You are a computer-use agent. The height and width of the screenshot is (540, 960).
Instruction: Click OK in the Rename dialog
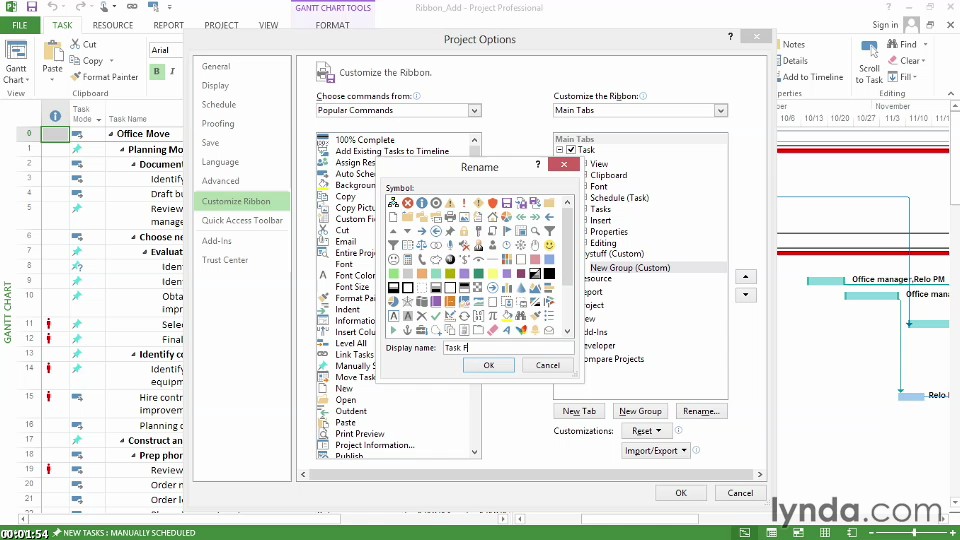point(489,366)
